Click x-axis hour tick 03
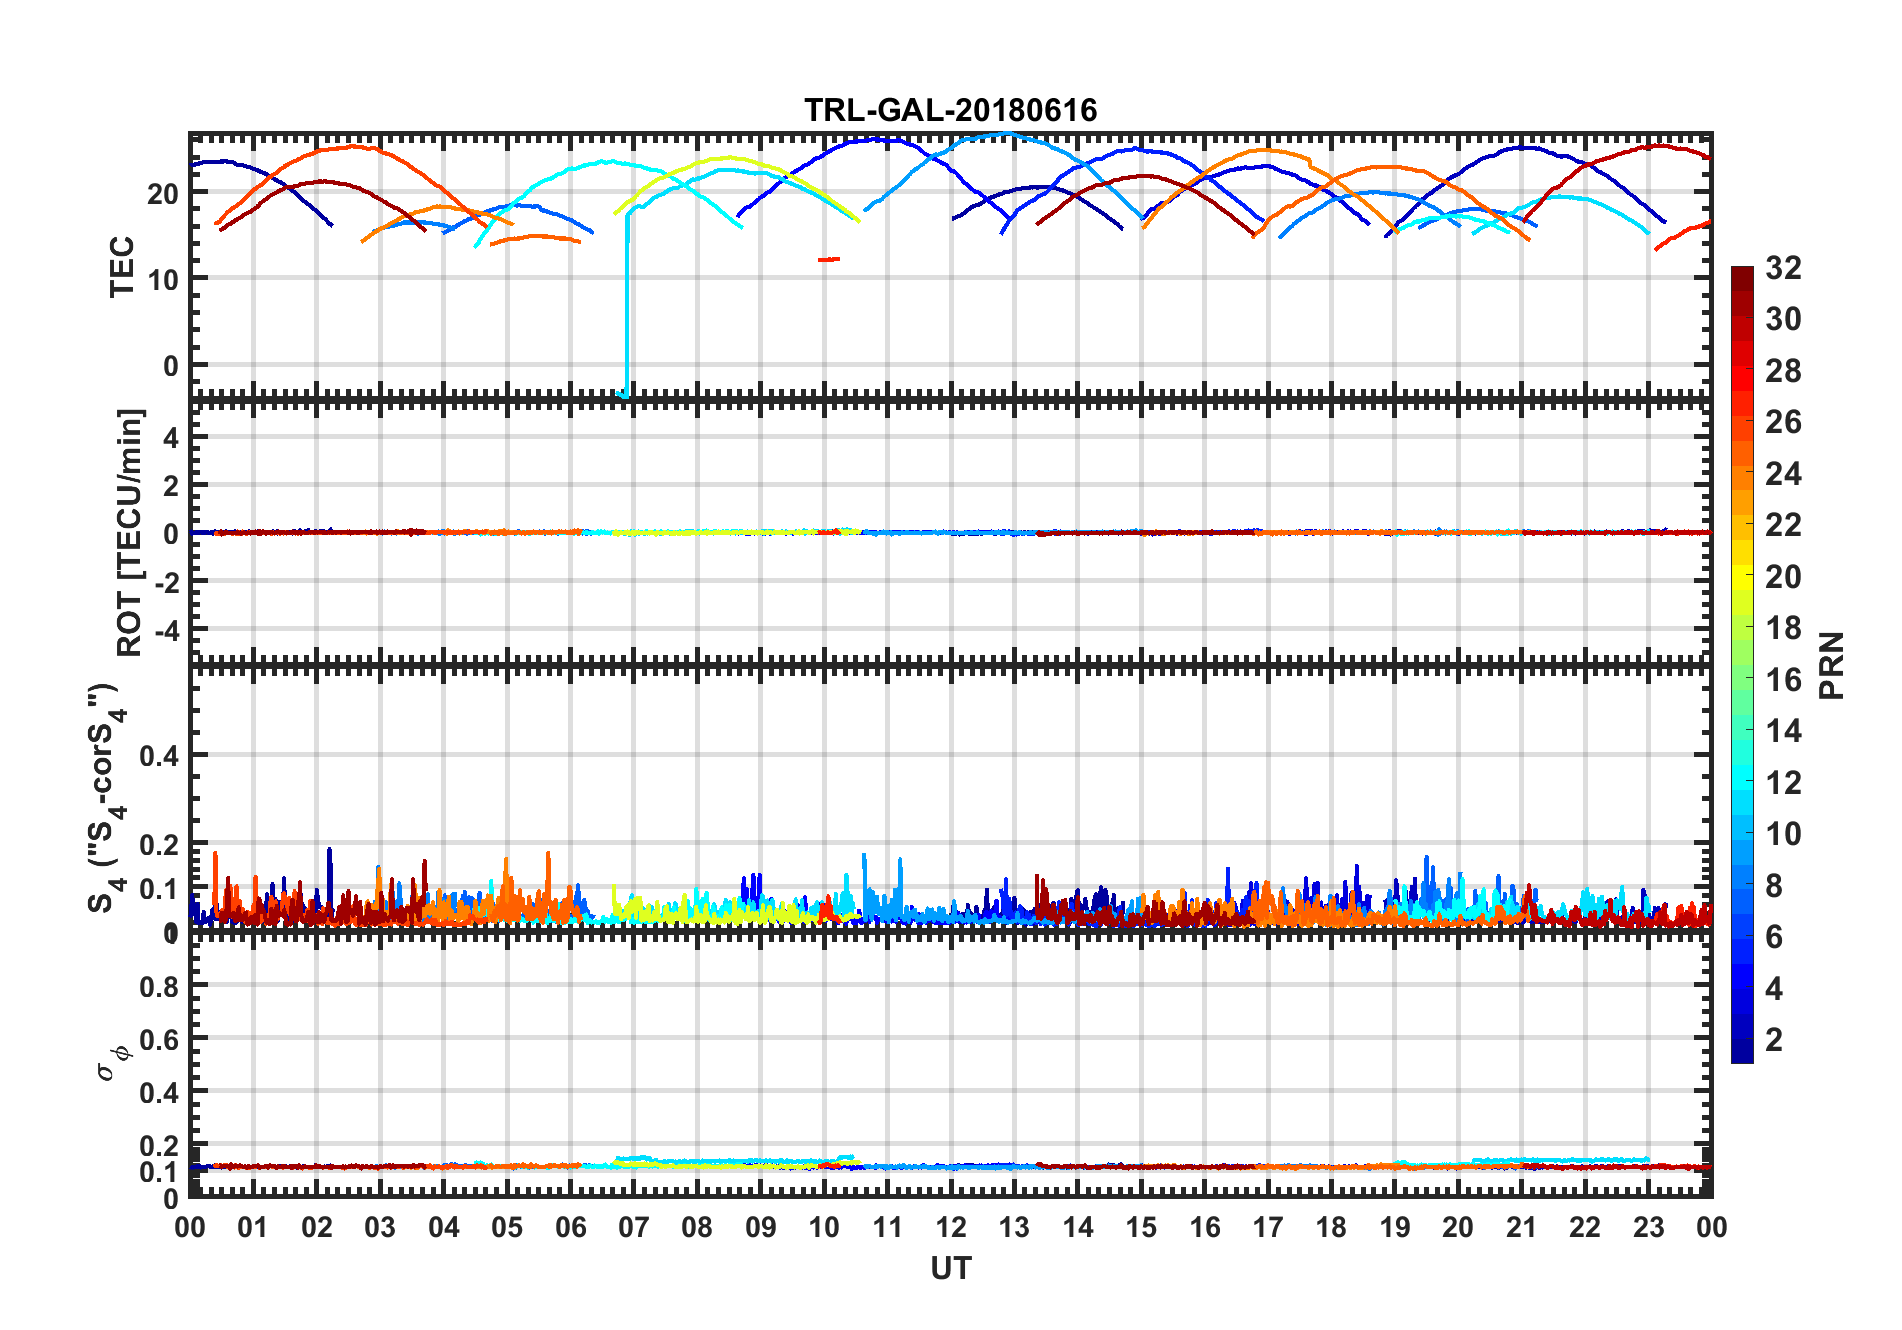This screenshot has width=1902, height=1330. tap(380, 1227)
